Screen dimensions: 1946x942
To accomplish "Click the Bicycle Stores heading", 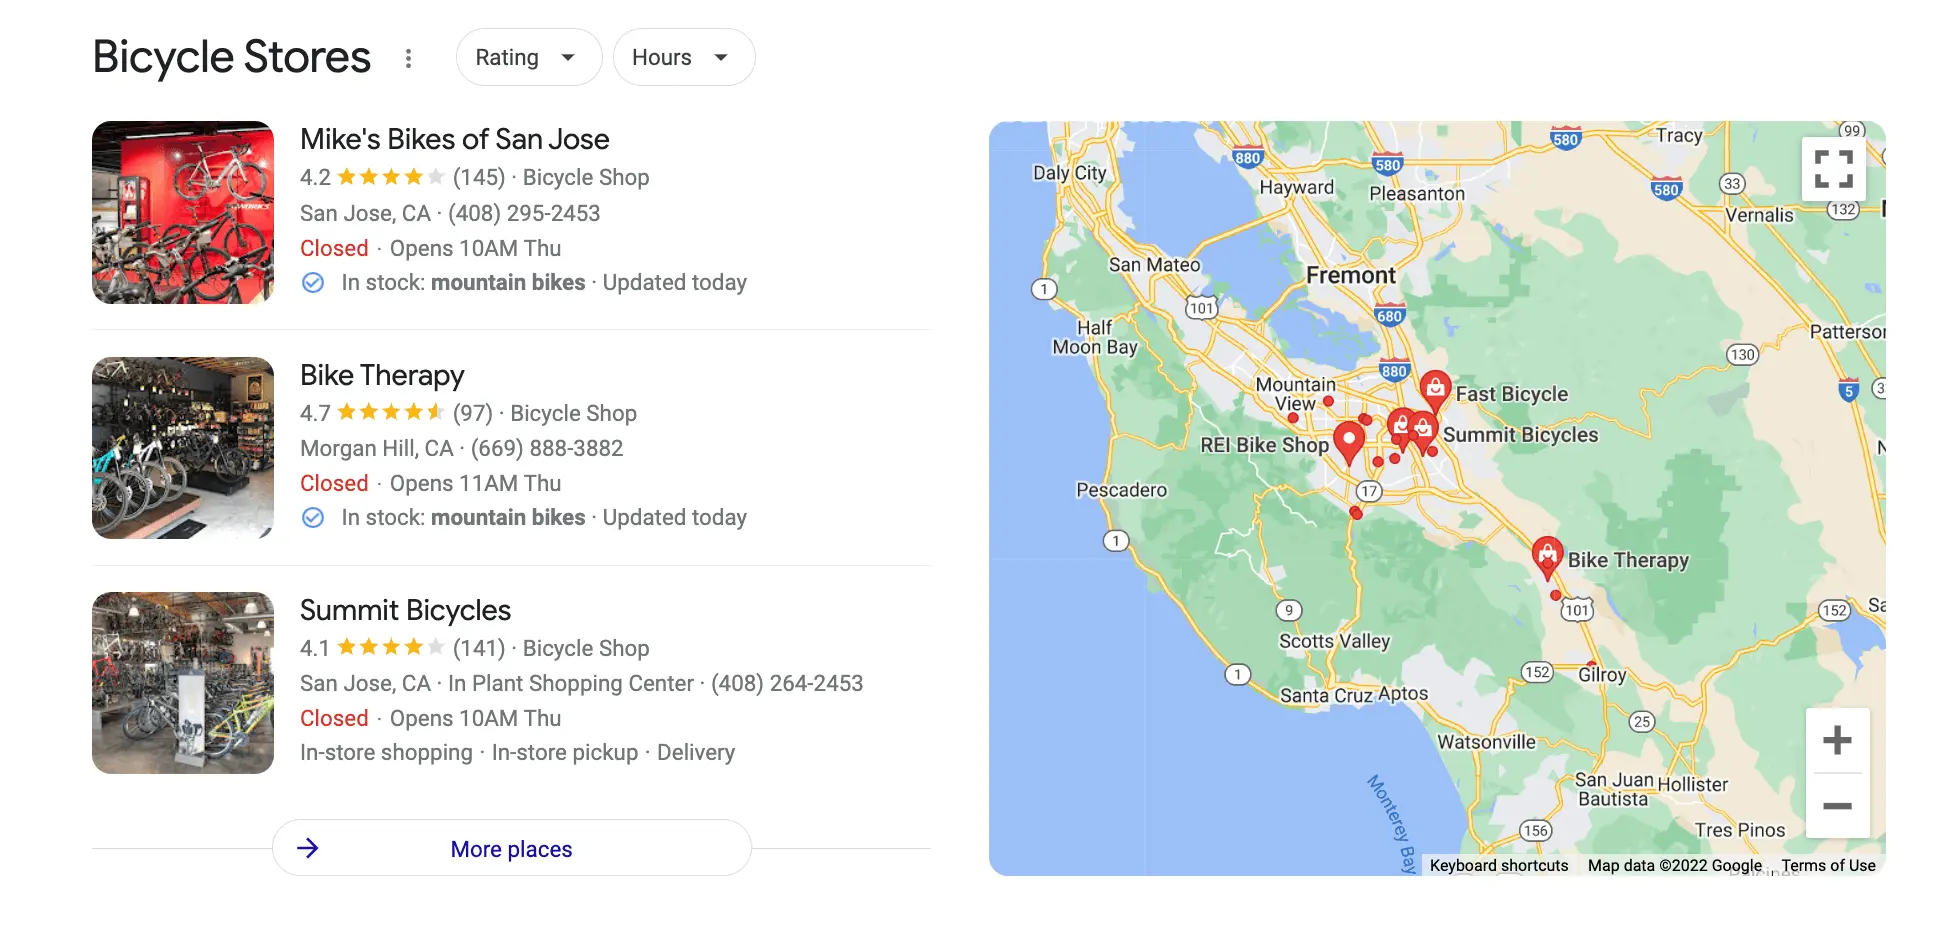I will point(232,57).
